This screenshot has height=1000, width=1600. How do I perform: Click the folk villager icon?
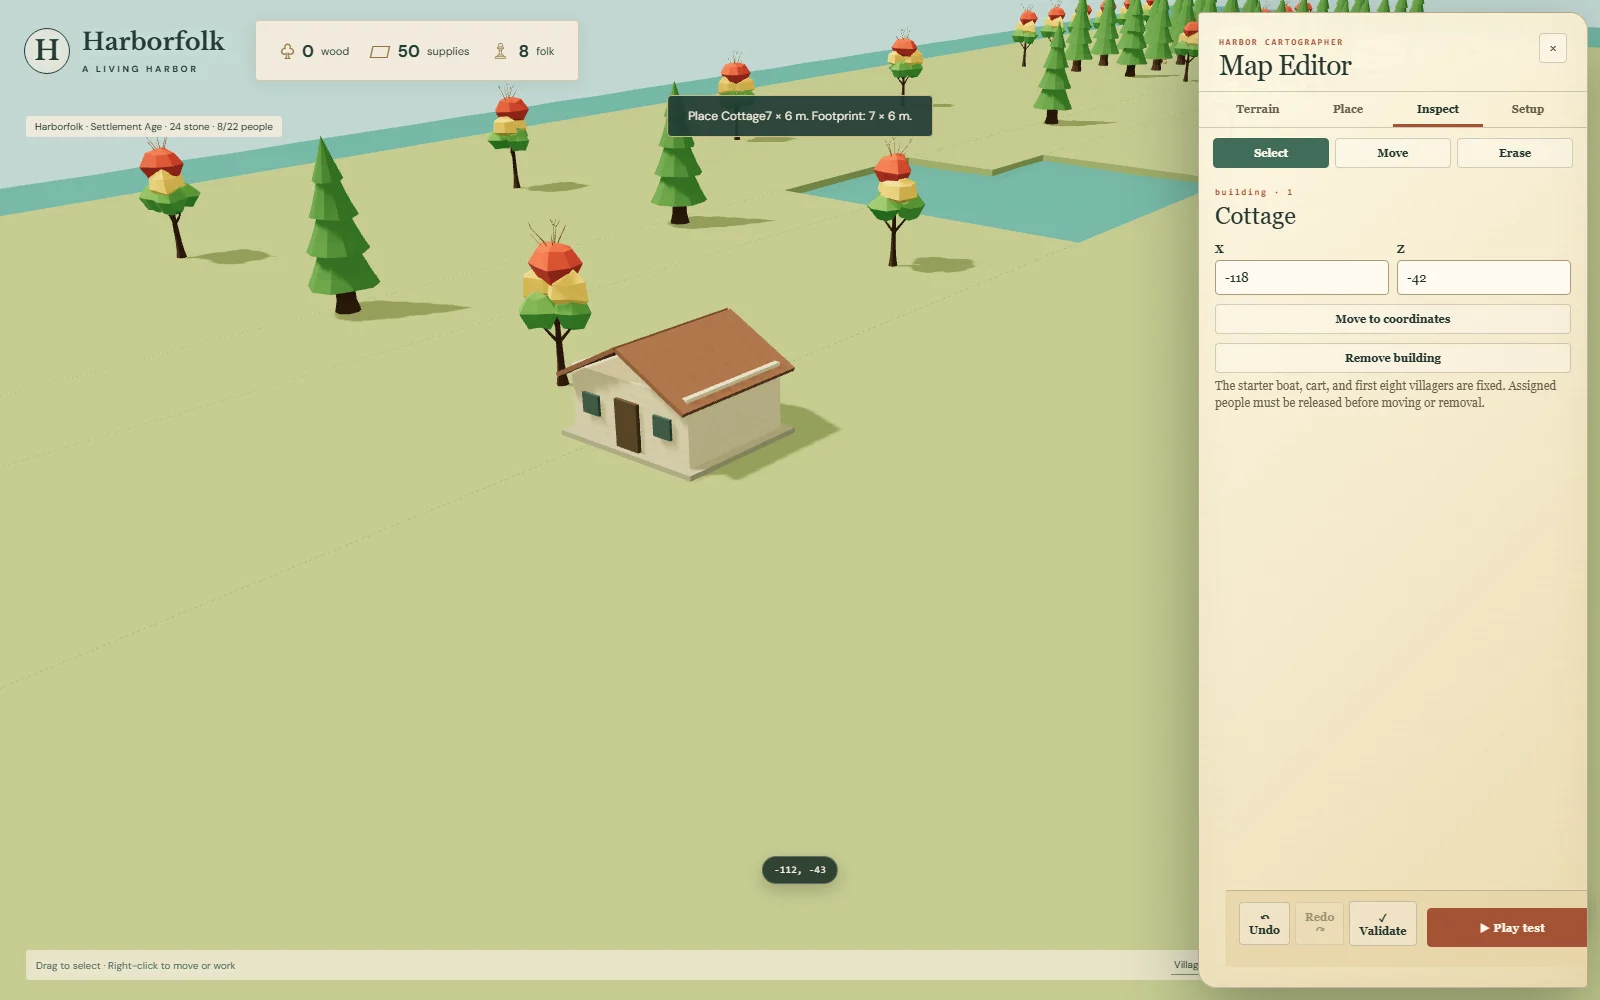coord(500,51)
